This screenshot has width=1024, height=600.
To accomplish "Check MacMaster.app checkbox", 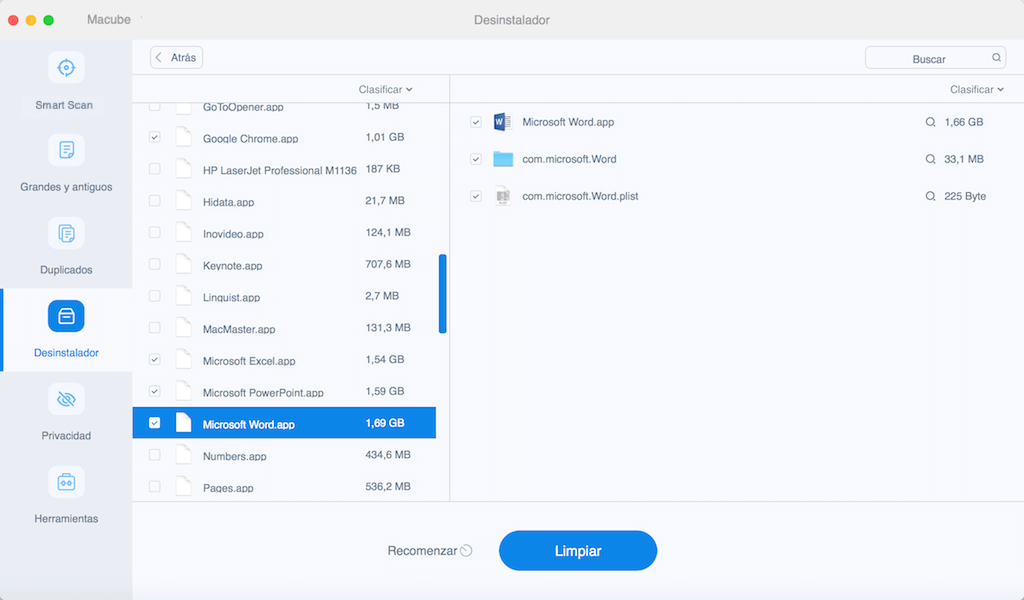I will point(155,328).
